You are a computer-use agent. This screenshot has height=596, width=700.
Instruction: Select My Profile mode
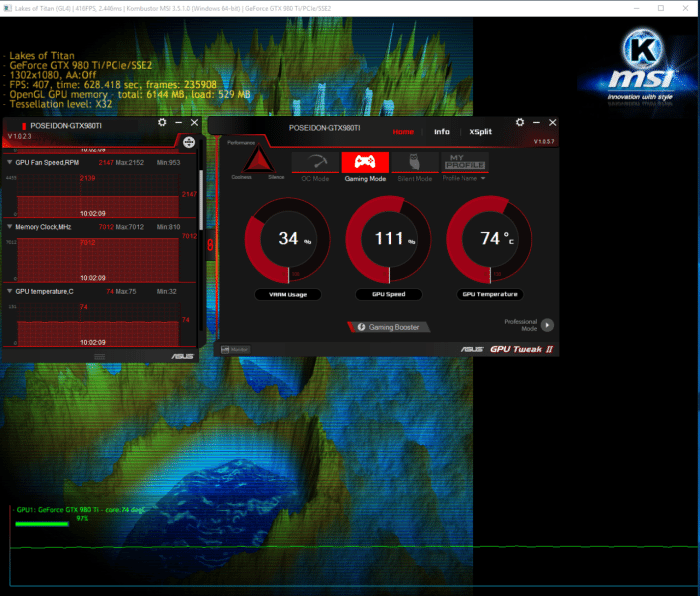(x=465, y=162)
